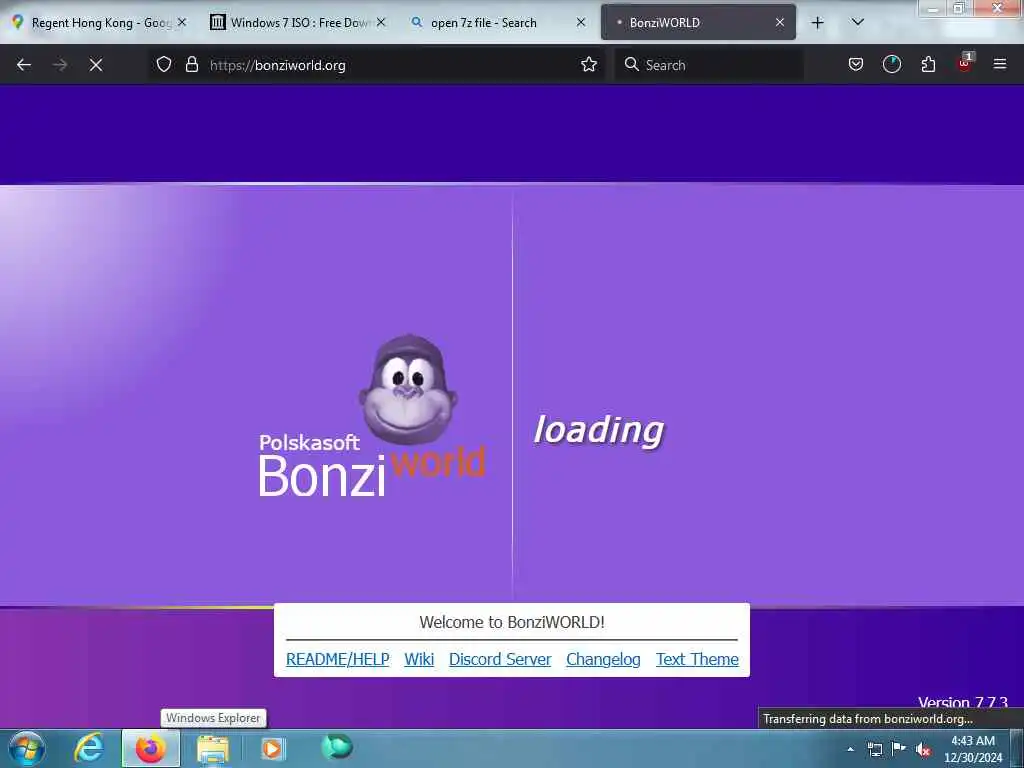
Task: Close the Windows 7 ISO tab
Action: click(381, 22)
